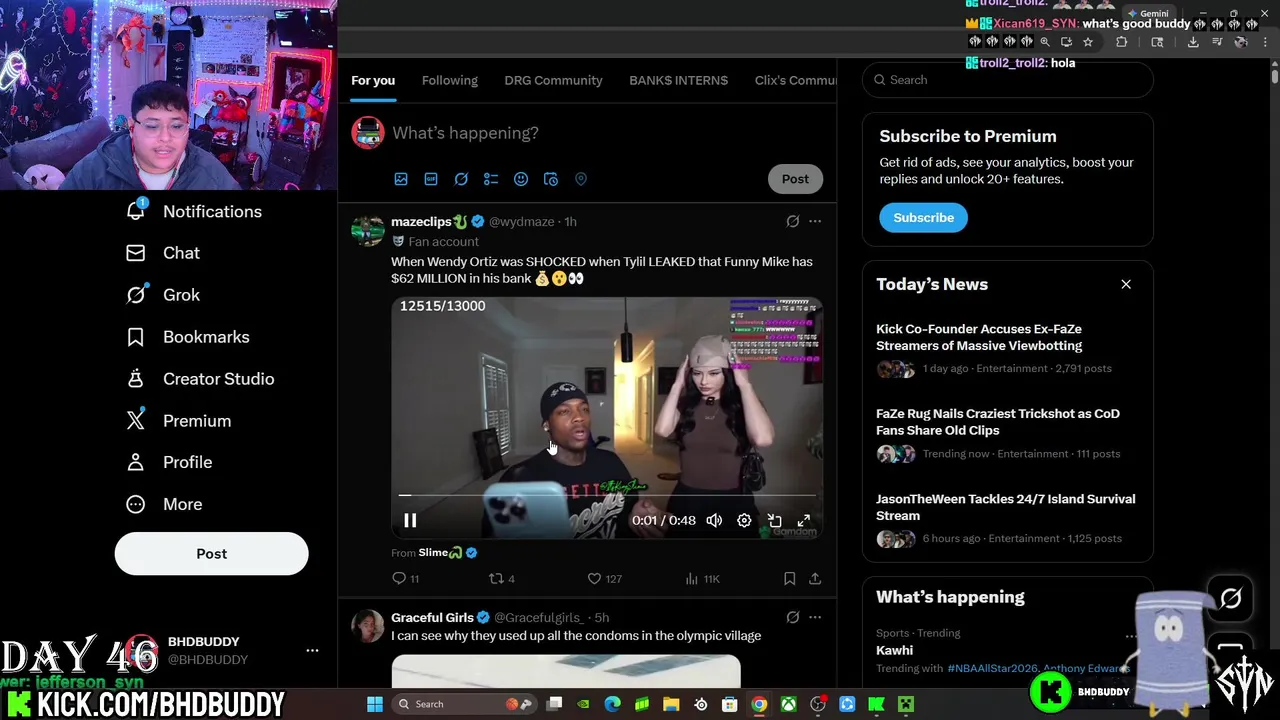Bookmark the mazeclips post

pos(789,578)
